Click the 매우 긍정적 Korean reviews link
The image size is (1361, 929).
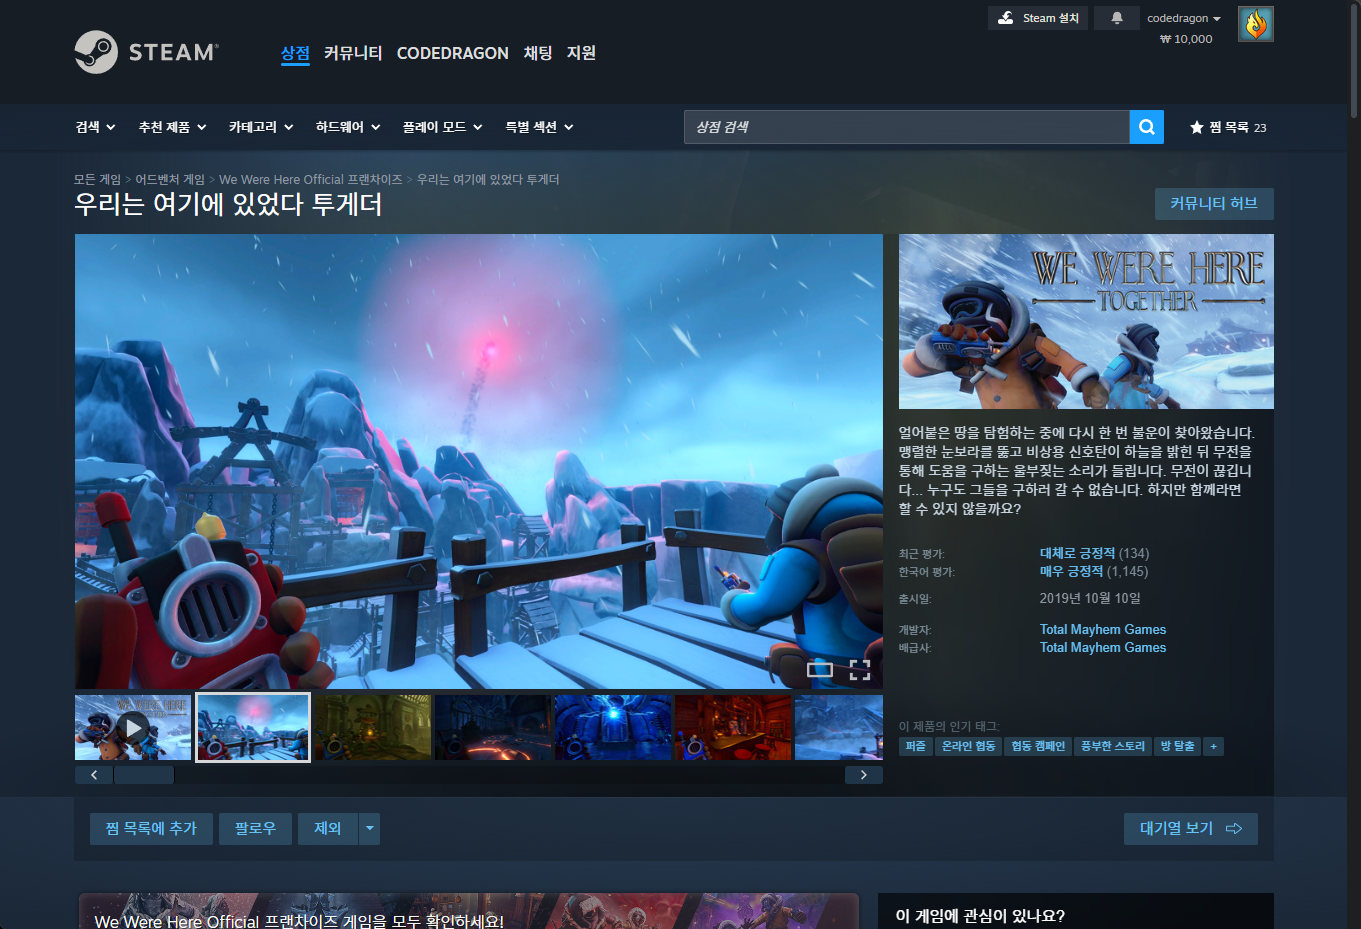(1071, 571)
